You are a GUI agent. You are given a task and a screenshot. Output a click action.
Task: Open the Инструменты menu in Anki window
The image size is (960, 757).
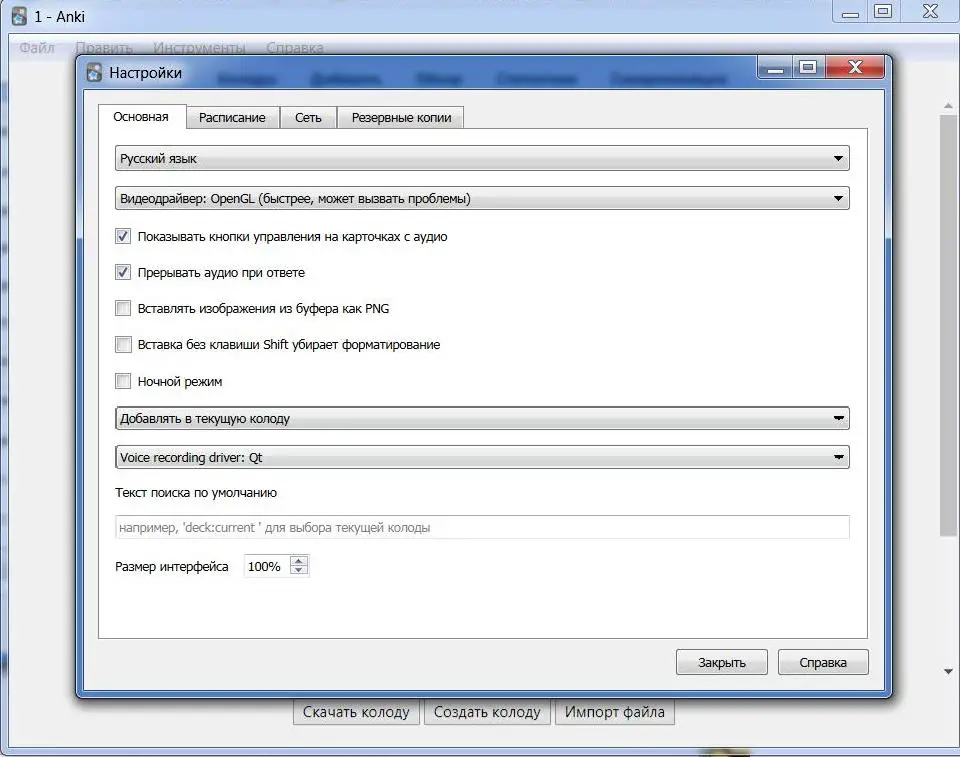199,47
